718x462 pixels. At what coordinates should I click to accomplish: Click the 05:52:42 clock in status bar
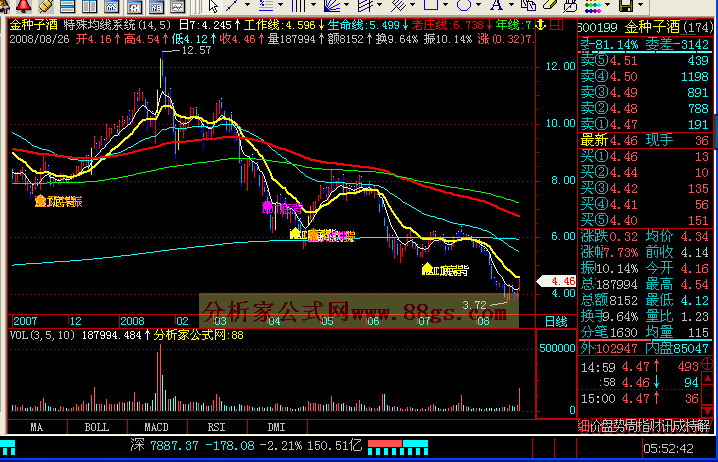(669, 449)
